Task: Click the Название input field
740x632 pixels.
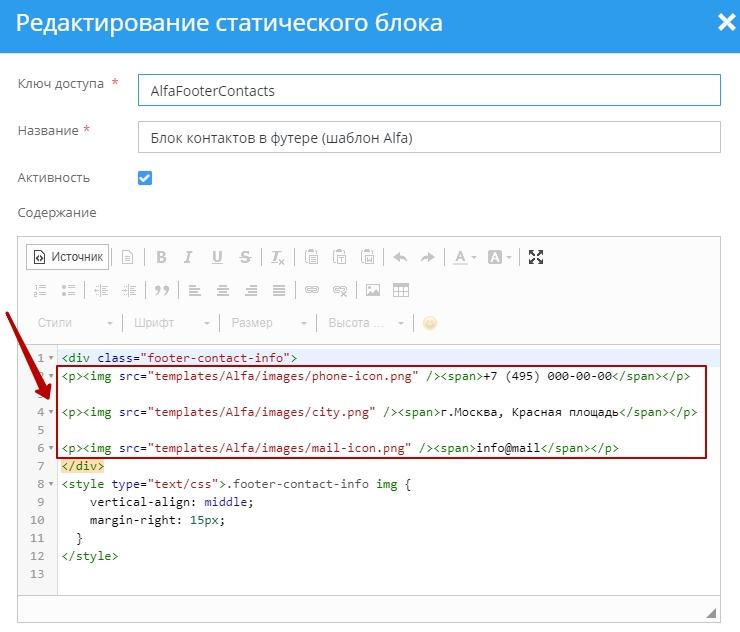Action: (x=428, y=137)
